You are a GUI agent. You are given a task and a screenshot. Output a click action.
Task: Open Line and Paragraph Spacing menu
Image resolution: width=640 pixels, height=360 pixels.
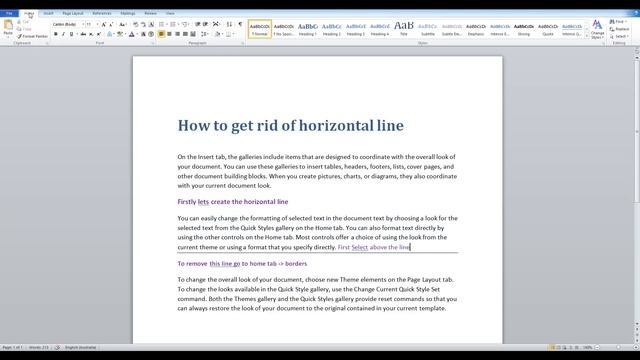(204, 34)
